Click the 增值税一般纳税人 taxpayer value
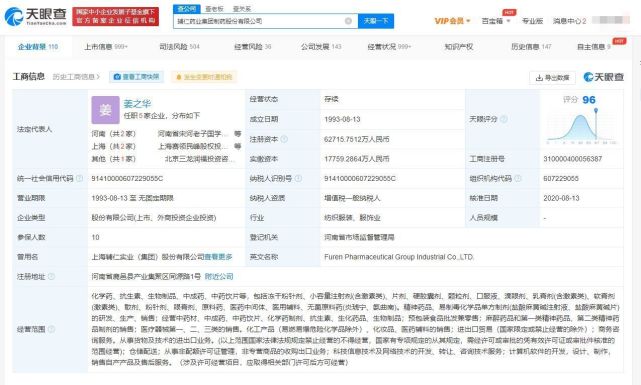Viewport: 641px width, 385px height. point(352,198)
